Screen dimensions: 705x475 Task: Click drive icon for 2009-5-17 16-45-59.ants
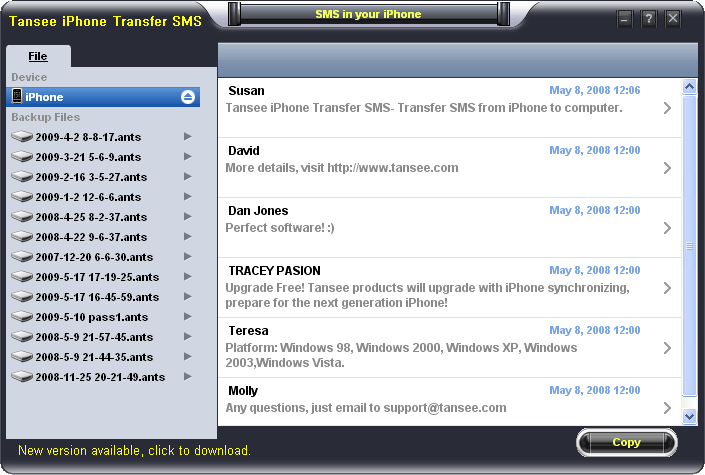click(22, 296)
